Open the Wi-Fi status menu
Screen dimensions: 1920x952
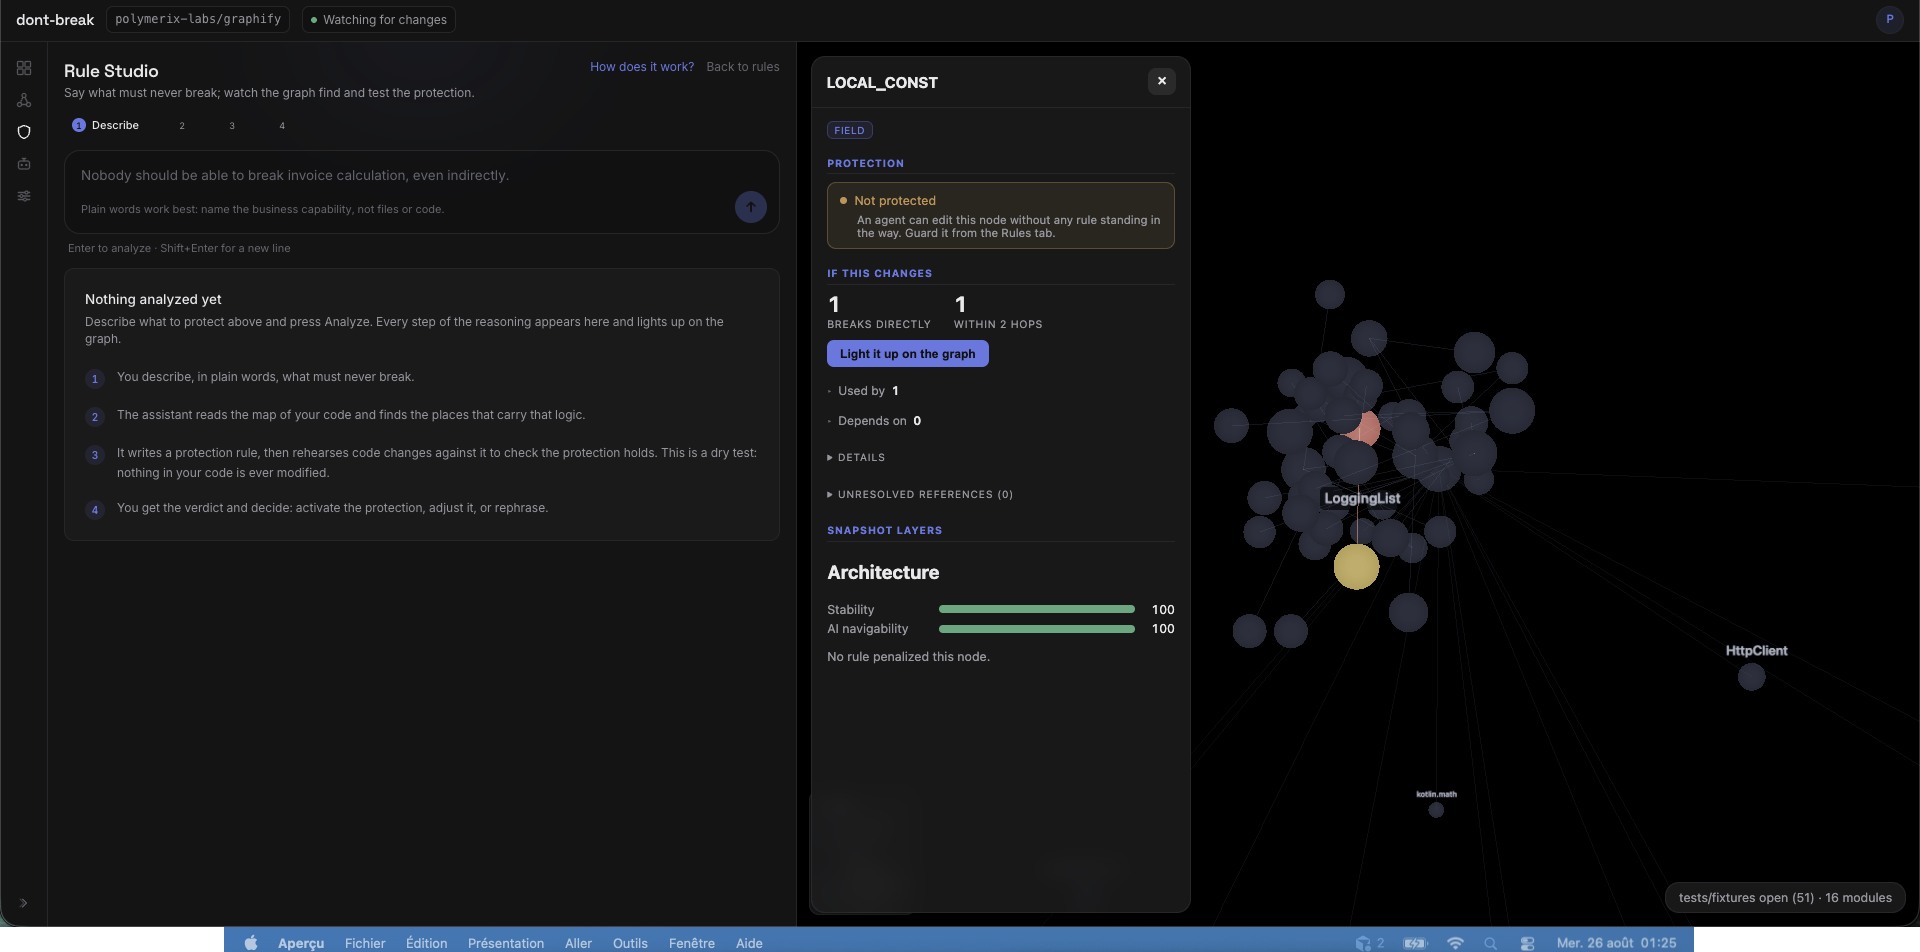click(1456, 943)
